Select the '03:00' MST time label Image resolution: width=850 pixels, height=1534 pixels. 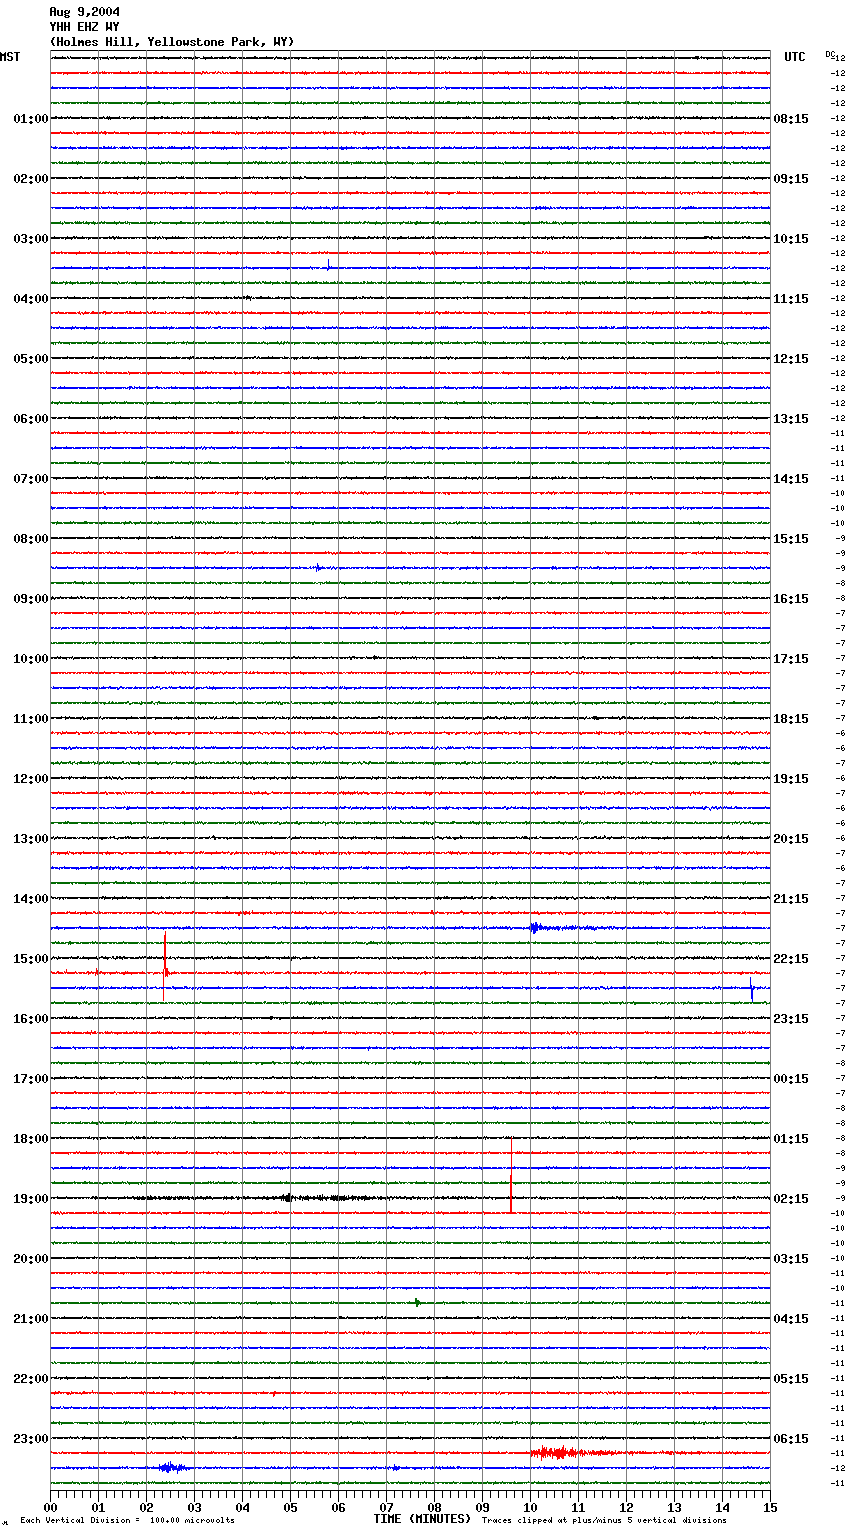pyautogui.click(x=31, y=239)
